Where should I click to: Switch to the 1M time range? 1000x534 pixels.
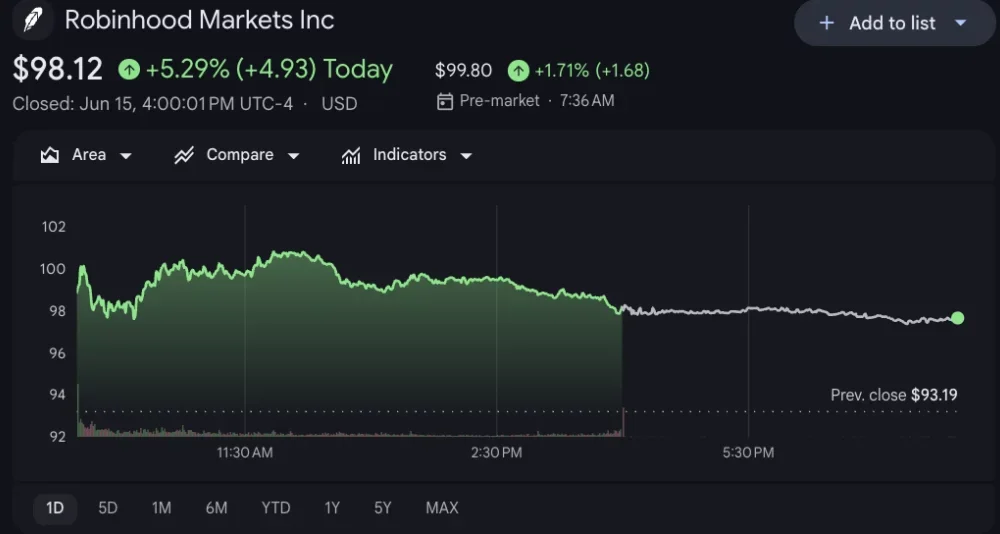pyautogui.click(x=161, y=508)
